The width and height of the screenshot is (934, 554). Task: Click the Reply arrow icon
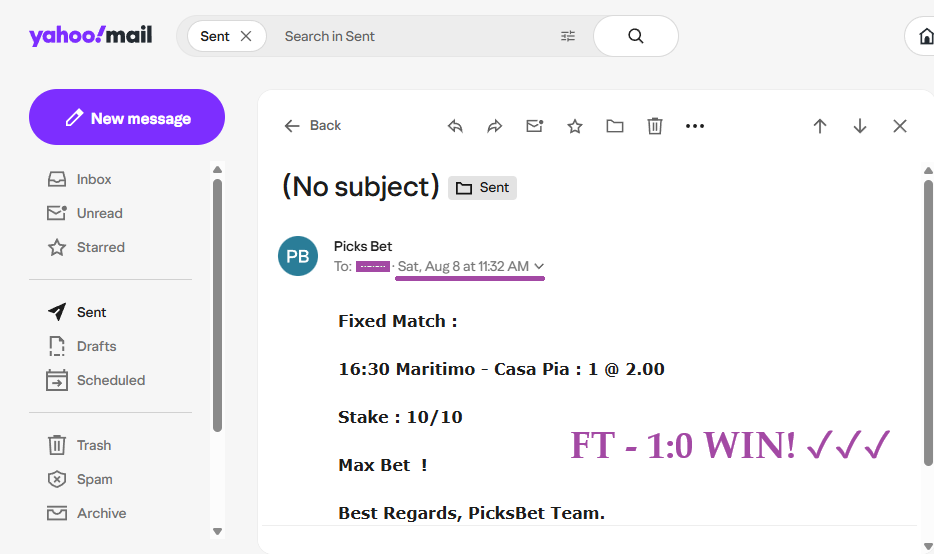tap(455, 126)
